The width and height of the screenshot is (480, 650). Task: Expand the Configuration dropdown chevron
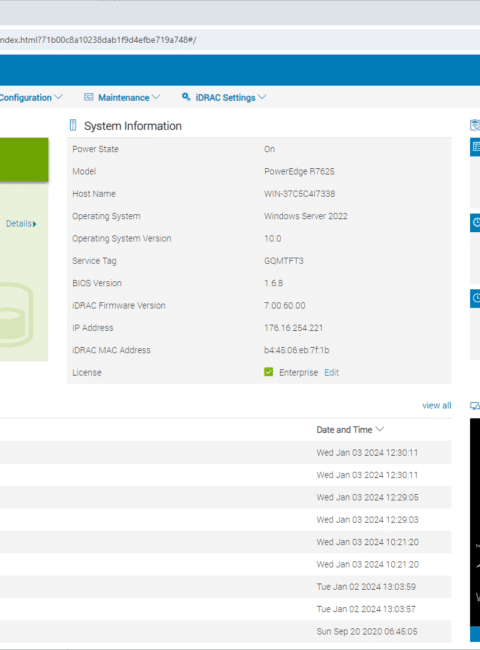58,97
